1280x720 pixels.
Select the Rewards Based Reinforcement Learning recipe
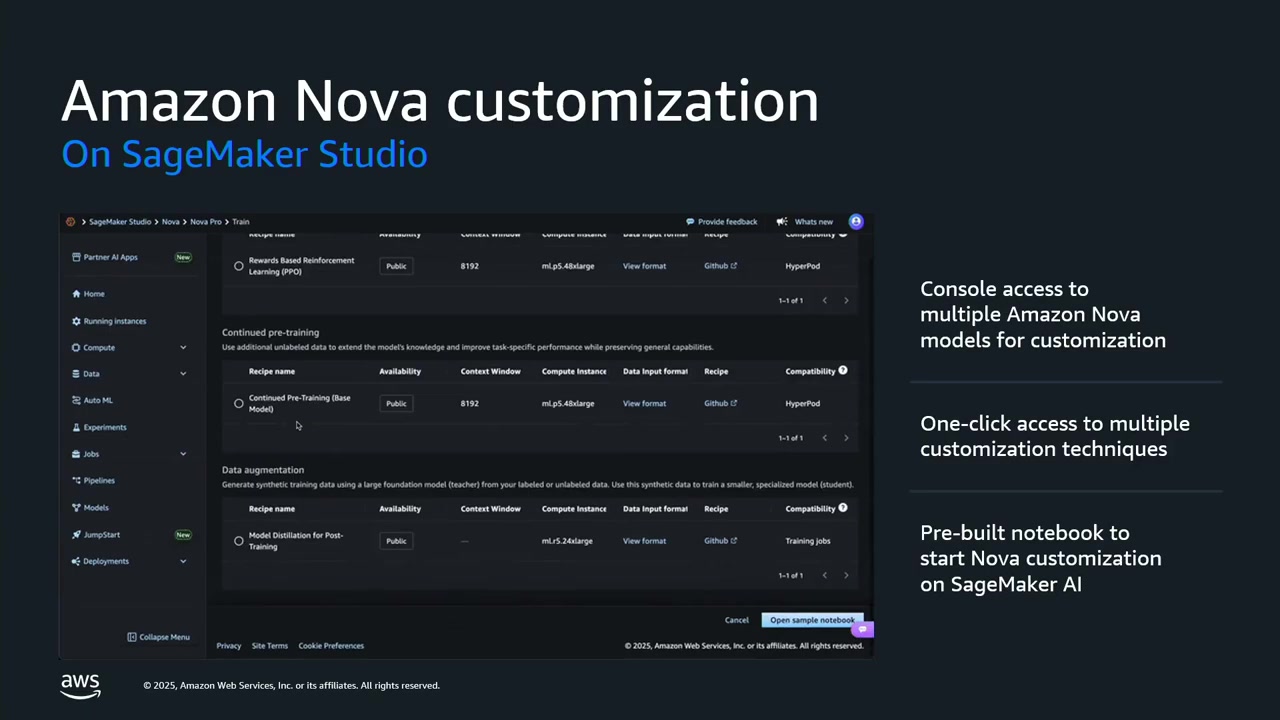pos(238,265)
